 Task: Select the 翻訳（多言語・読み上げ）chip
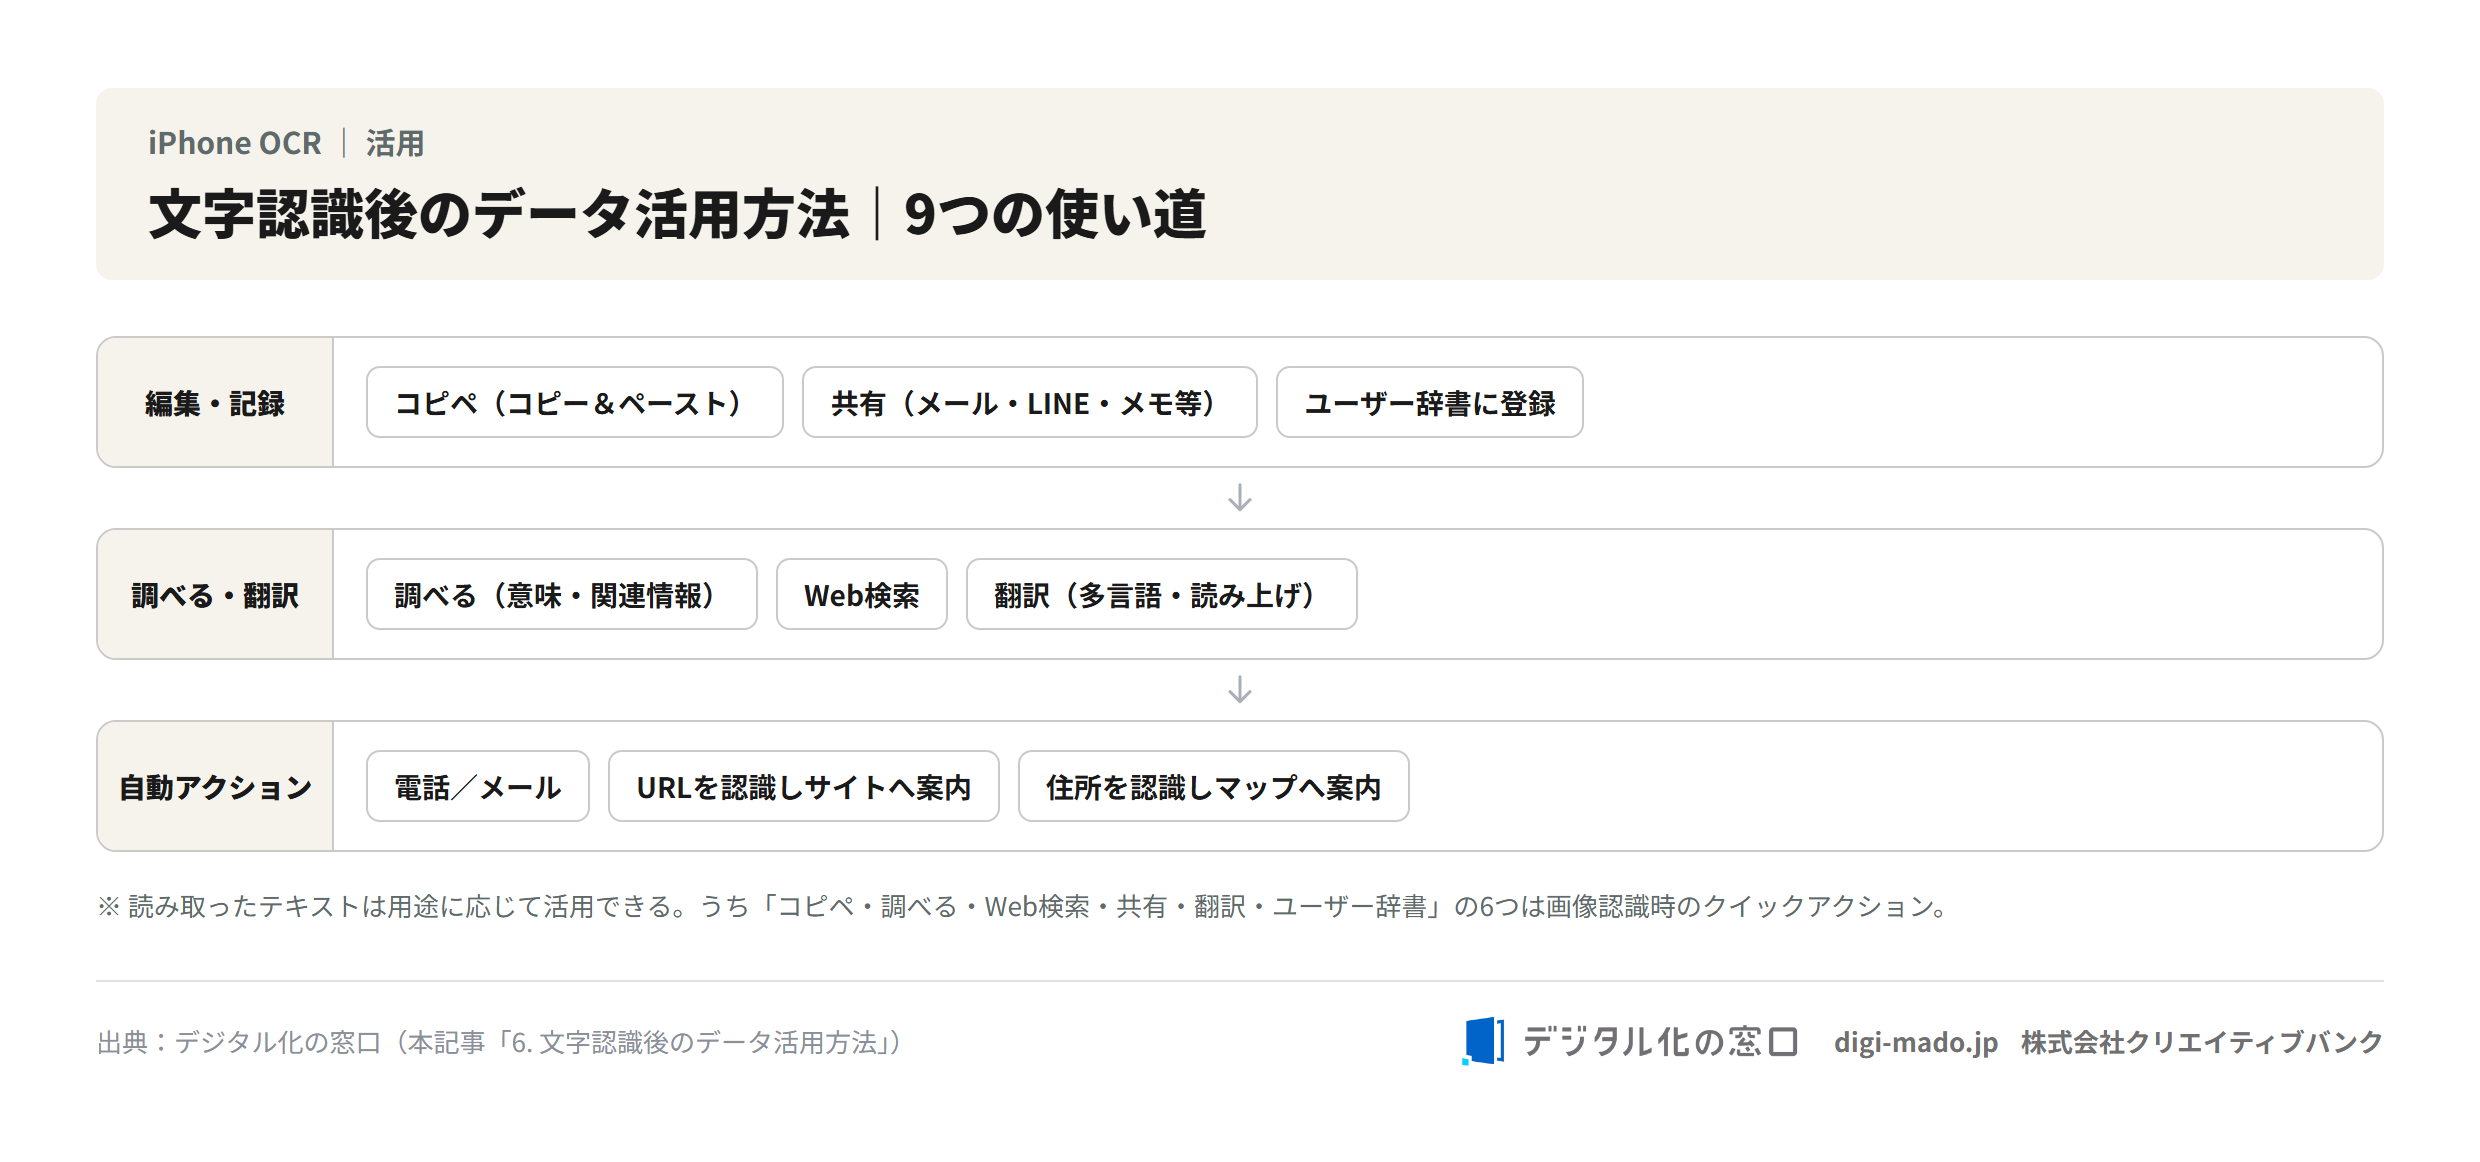(x=1161, y=594)
